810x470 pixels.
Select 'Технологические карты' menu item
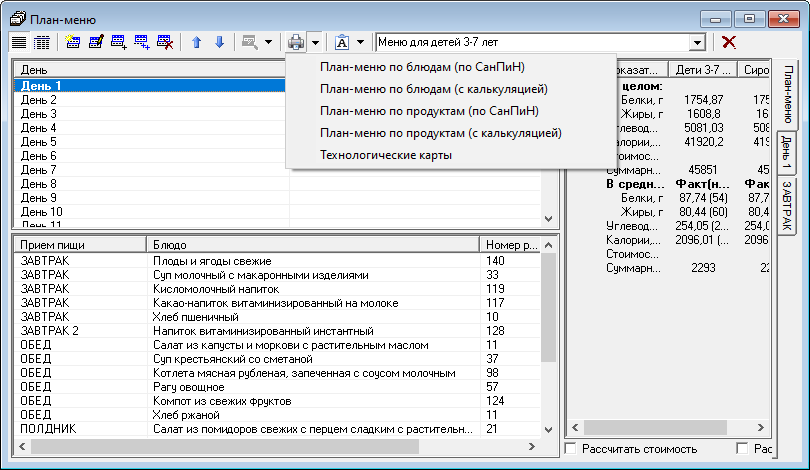point(385,155)
